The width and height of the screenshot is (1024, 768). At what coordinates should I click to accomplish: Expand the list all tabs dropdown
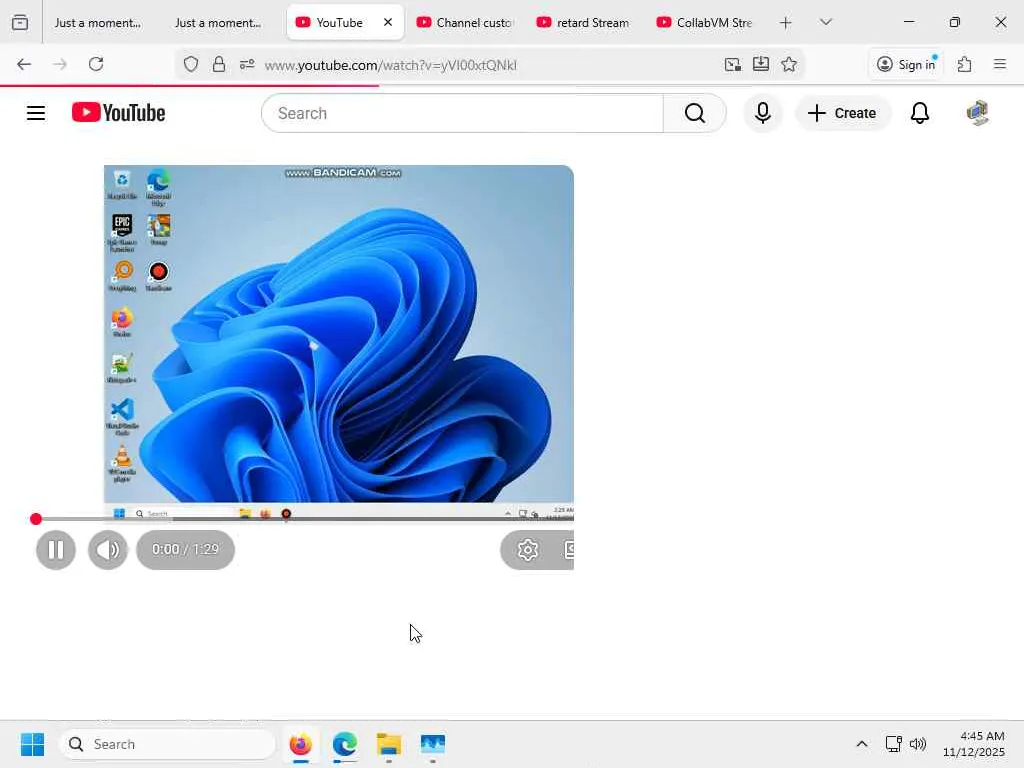coord(825,22)
